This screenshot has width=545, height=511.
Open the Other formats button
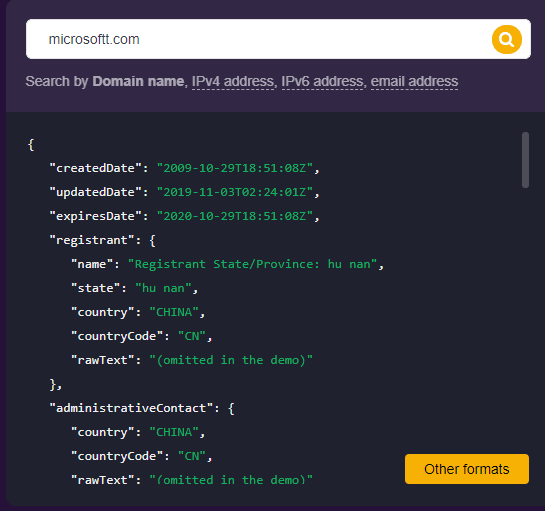point(467,469)
